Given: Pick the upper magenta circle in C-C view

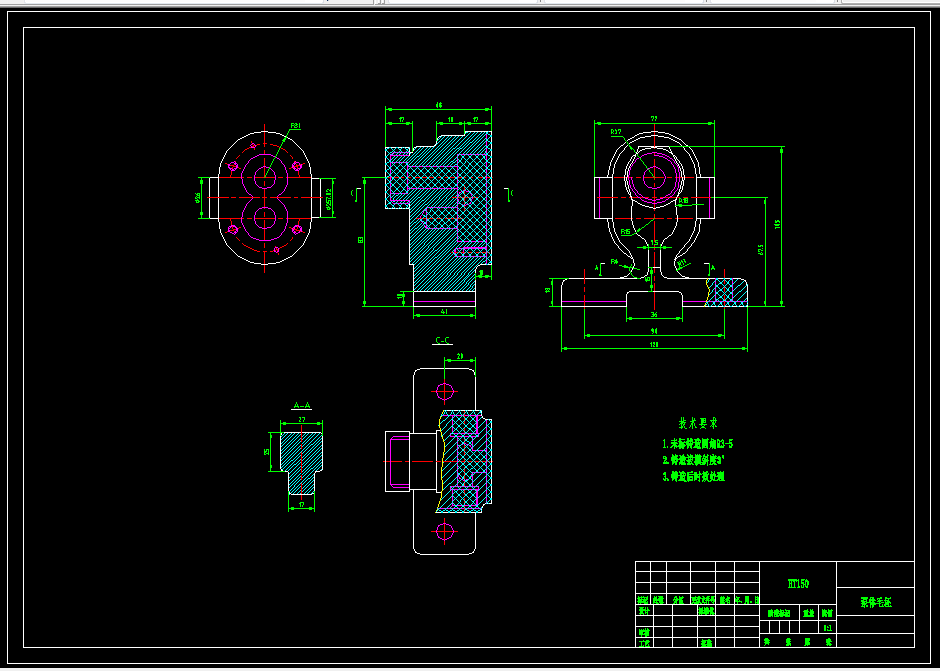Looking at the screenshot, I should [444, 392].
